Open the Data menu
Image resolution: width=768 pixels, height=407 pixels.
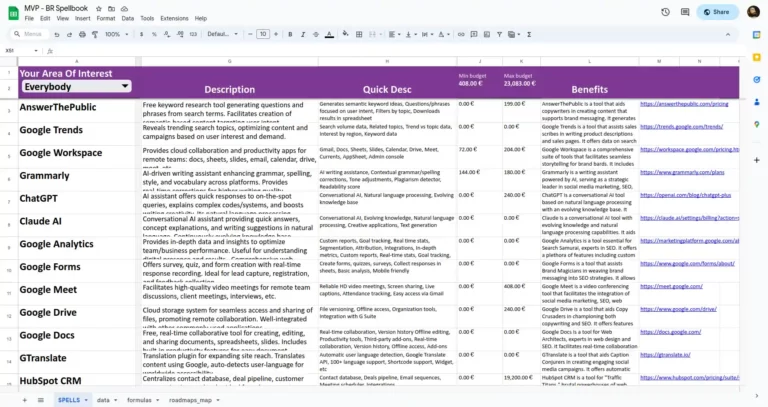coord(128,18)
